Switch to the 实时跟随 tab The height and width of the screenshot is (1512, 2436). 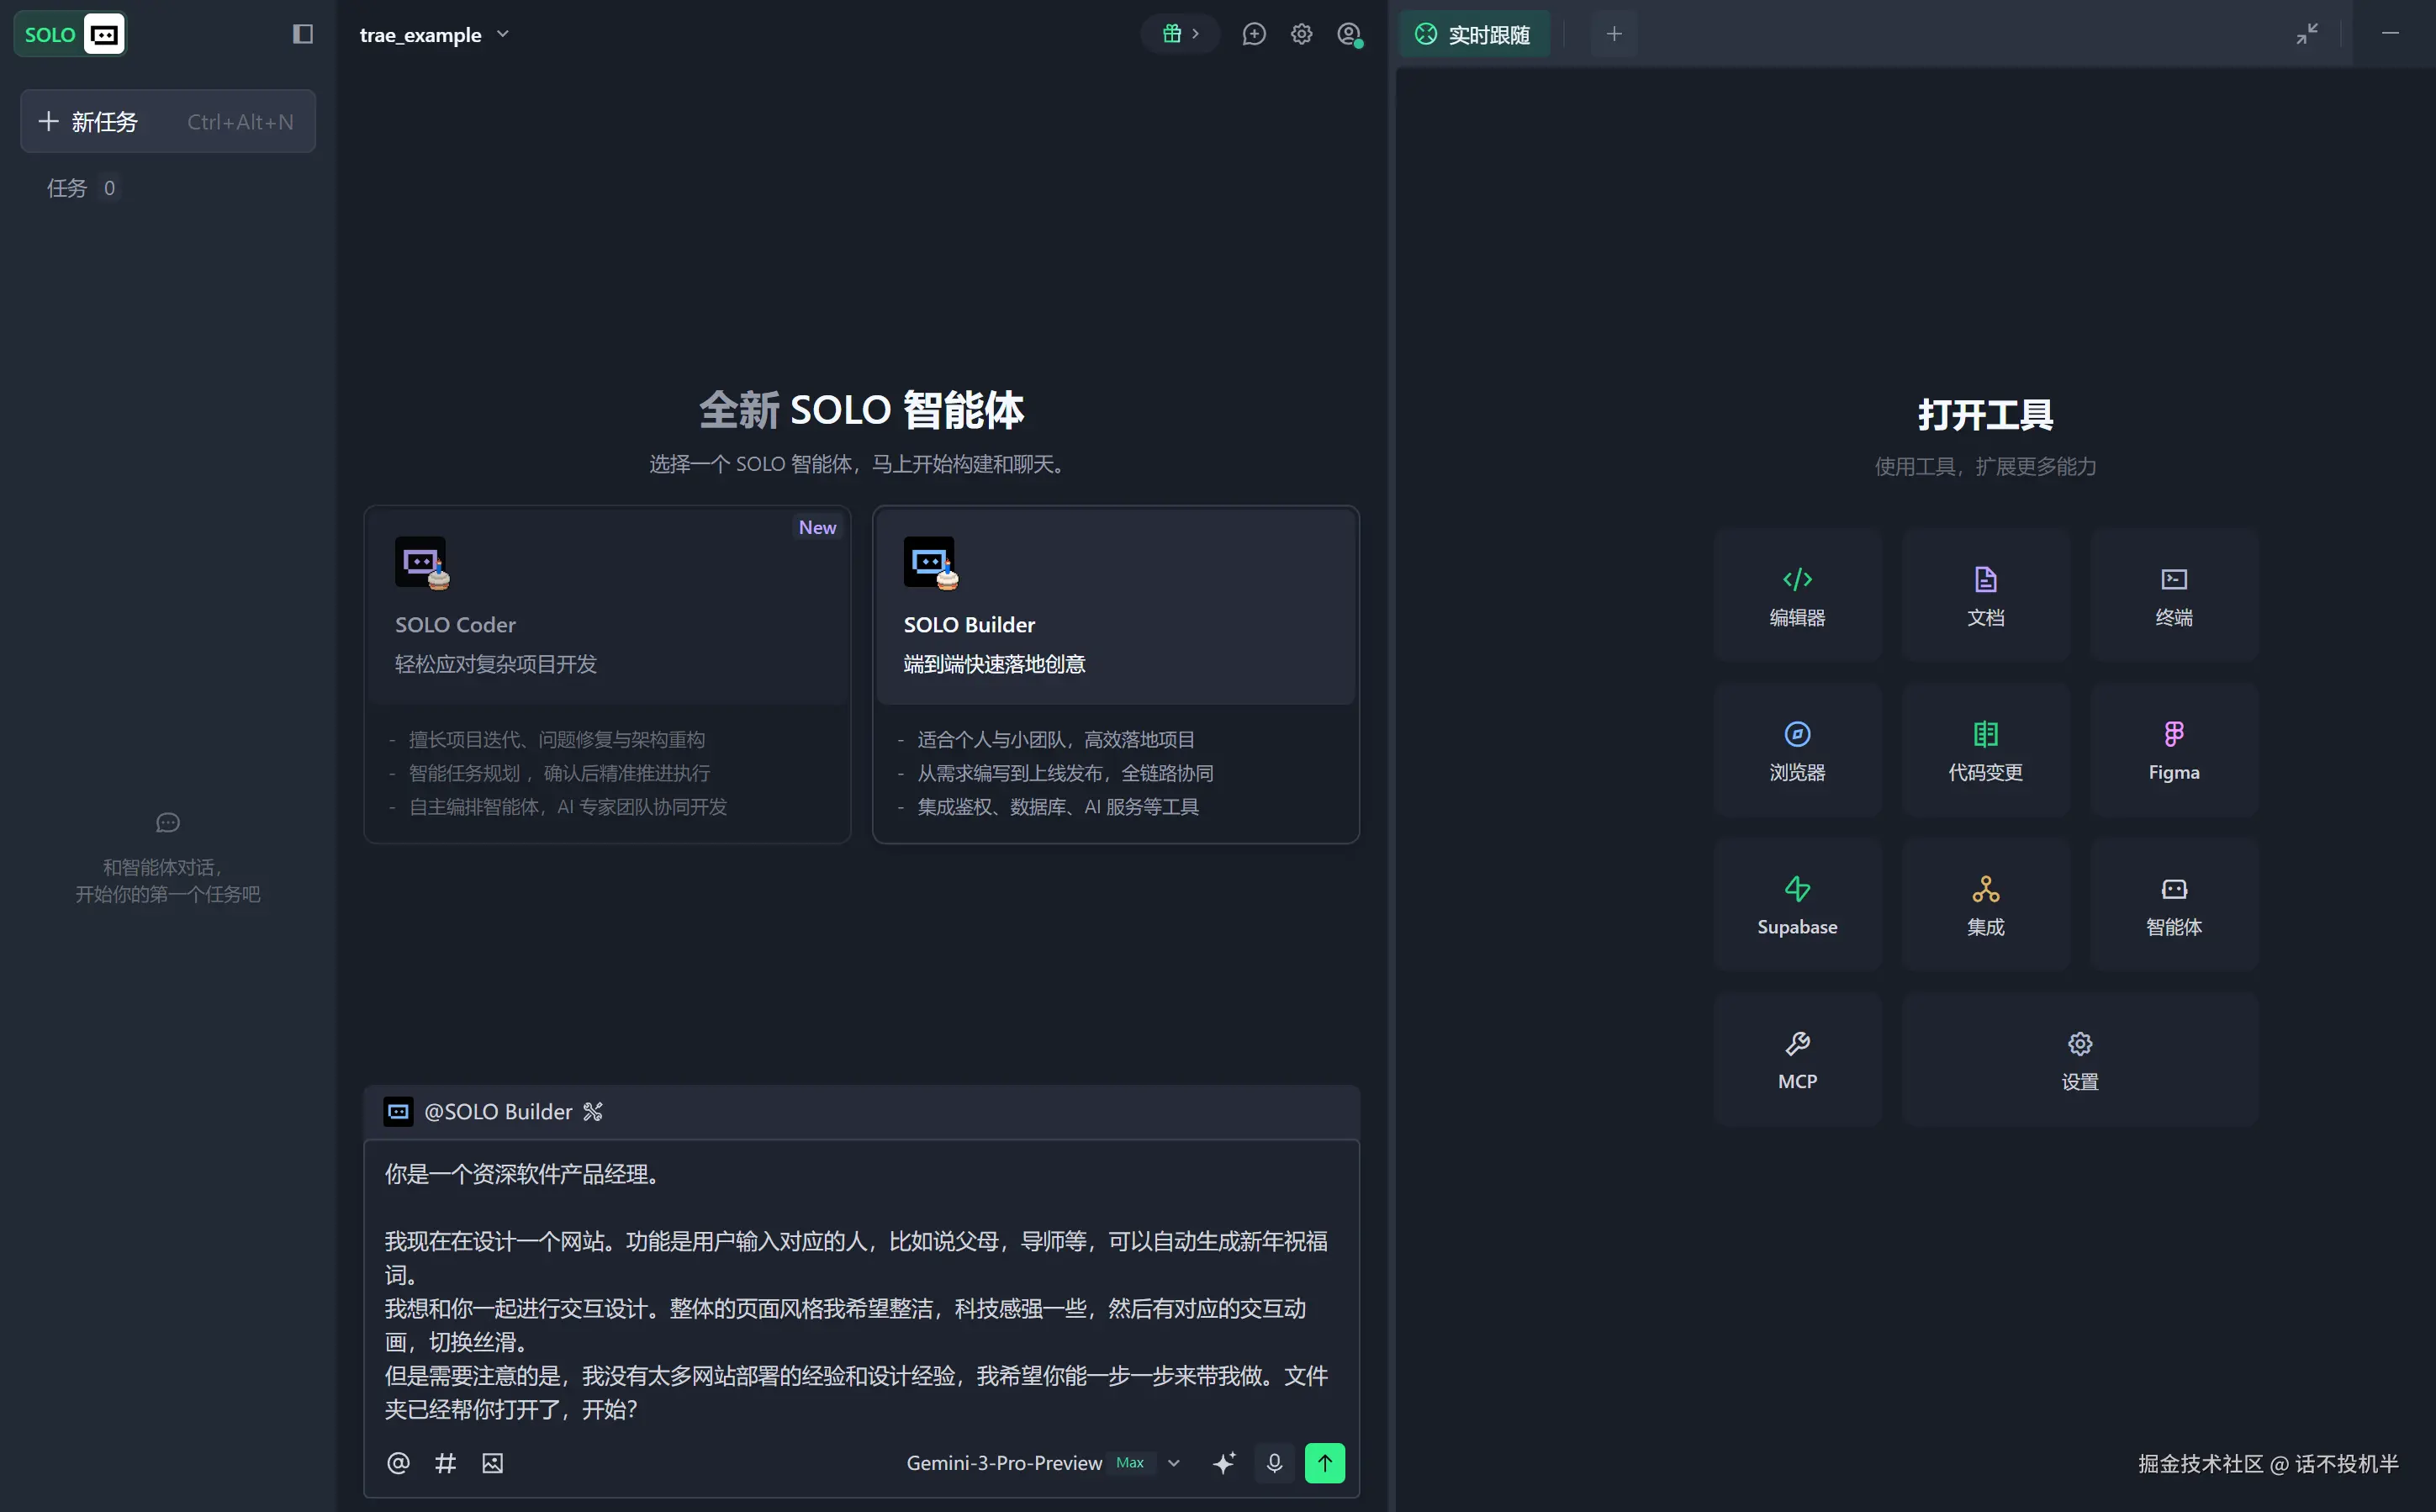click(x=1474, y=35)
